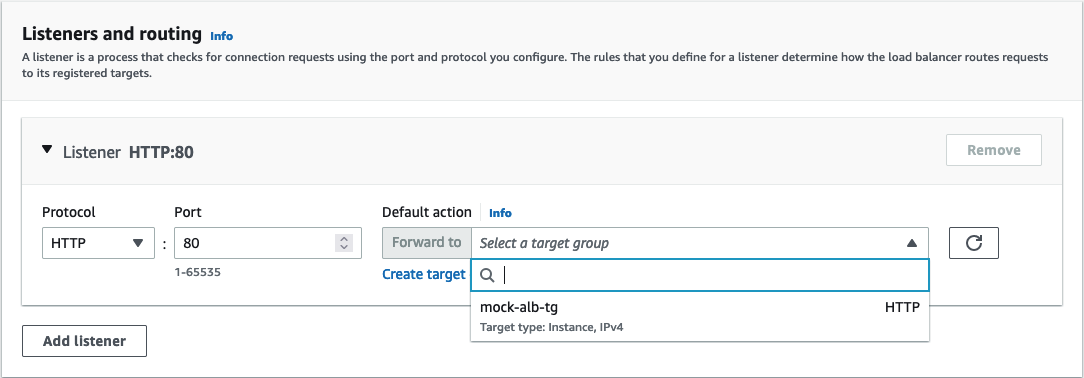
Task: Click the up arrow on target group dropdown
Action: pos(911,243)
